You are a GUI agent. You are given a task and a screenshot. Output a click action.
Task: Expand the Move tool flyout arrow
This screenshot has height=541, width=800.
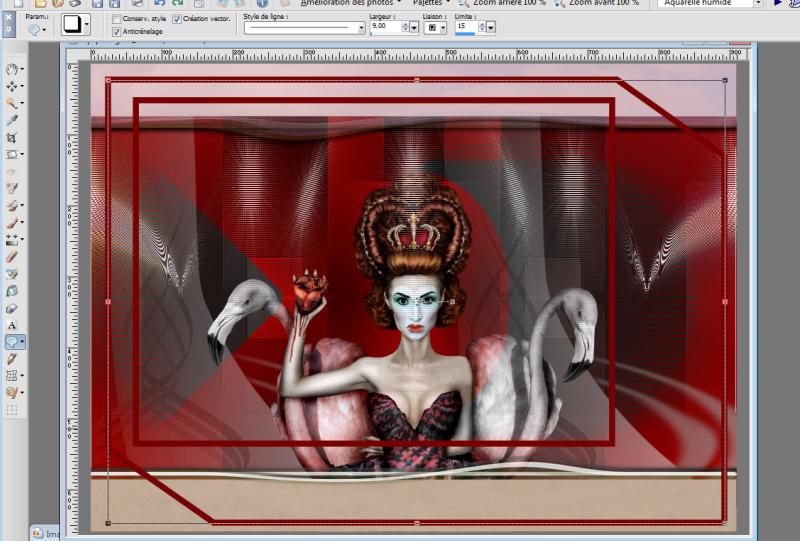click(22, 86)
